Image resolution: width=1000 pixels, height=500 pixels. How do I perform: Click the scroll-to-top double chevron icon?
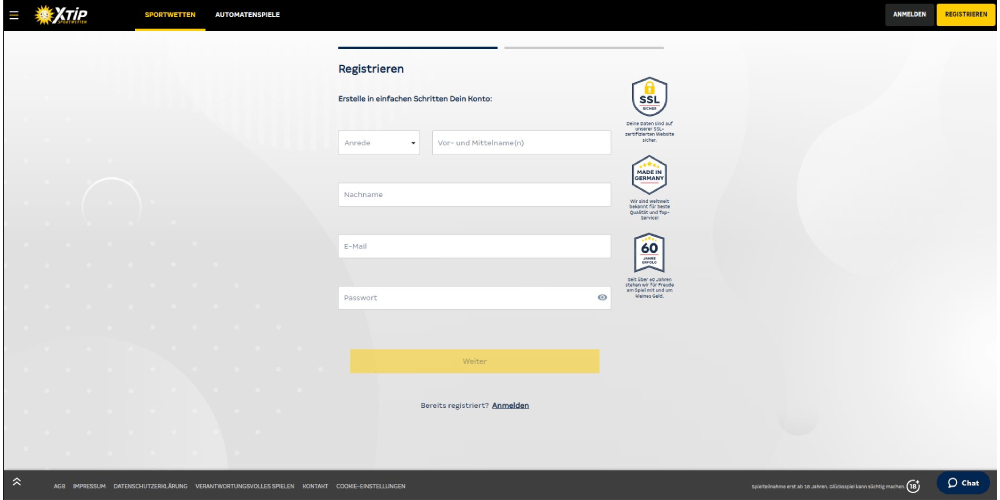(17, 482)
